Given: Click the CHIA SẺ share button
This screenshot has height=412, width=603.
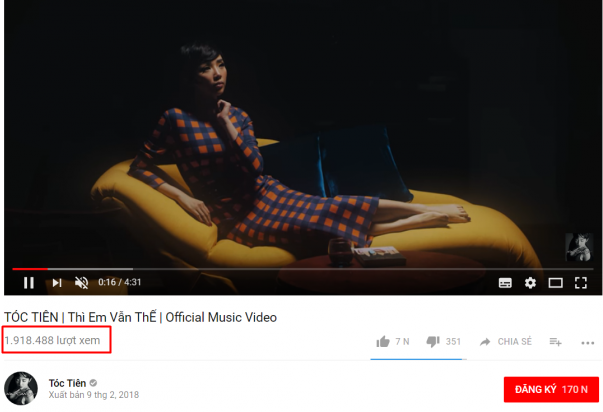Looking at the screenshot, I should tap(506, 342).
